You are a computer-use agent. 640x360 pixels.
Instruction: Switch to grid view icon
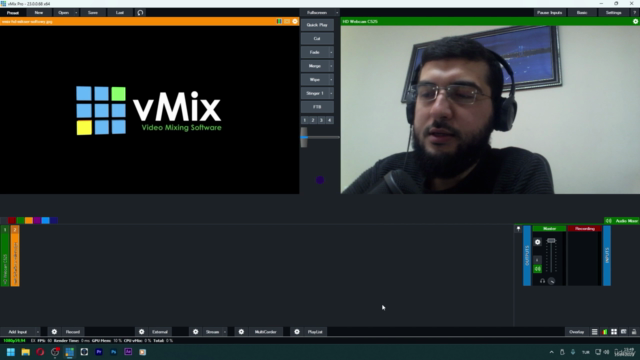[614, 332]
